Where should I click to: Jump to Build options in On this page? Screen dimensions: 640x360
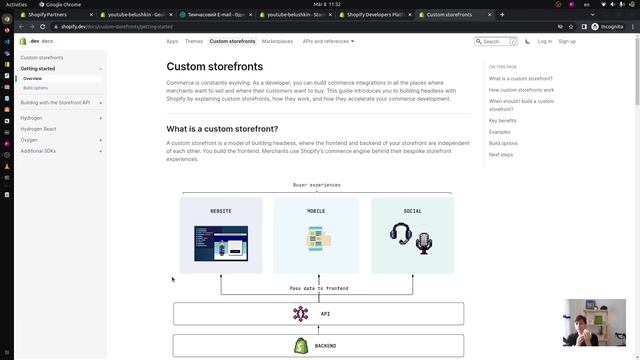(503, 143)
